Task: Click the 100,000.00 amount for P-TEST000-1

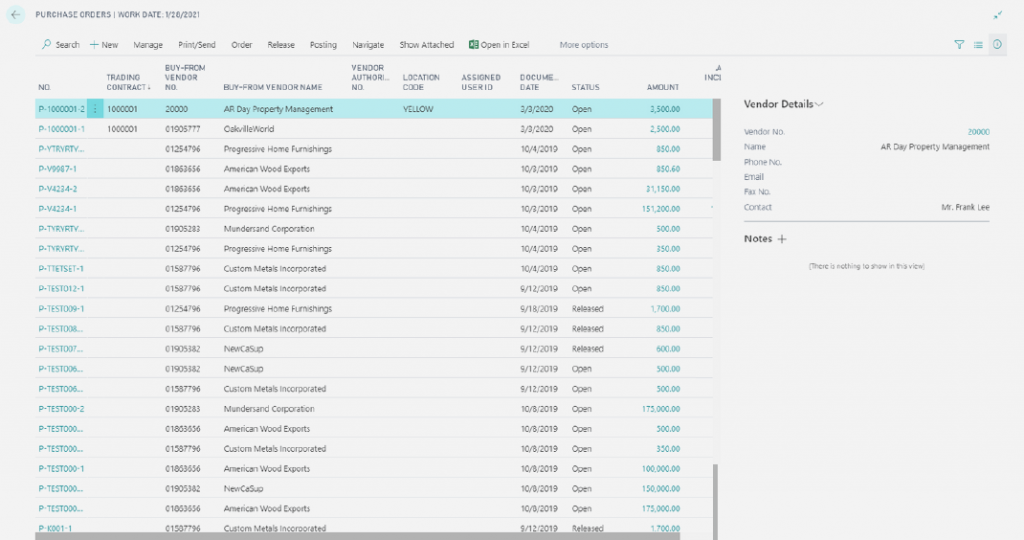Action: click(x=661, y=469)
